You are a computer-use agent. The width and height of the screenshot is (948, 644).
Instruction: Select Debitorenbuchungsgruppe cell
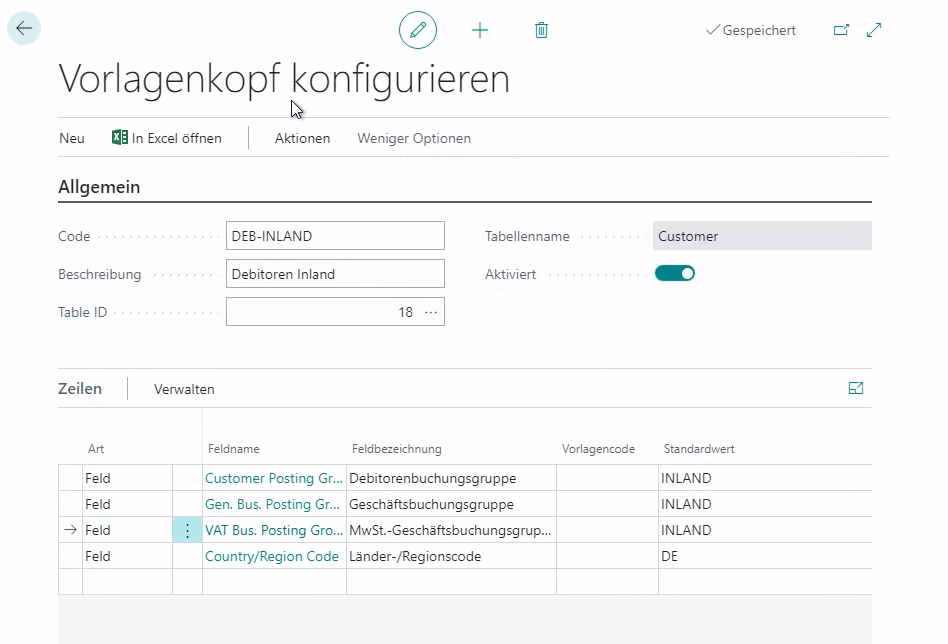tap(451, 478)
